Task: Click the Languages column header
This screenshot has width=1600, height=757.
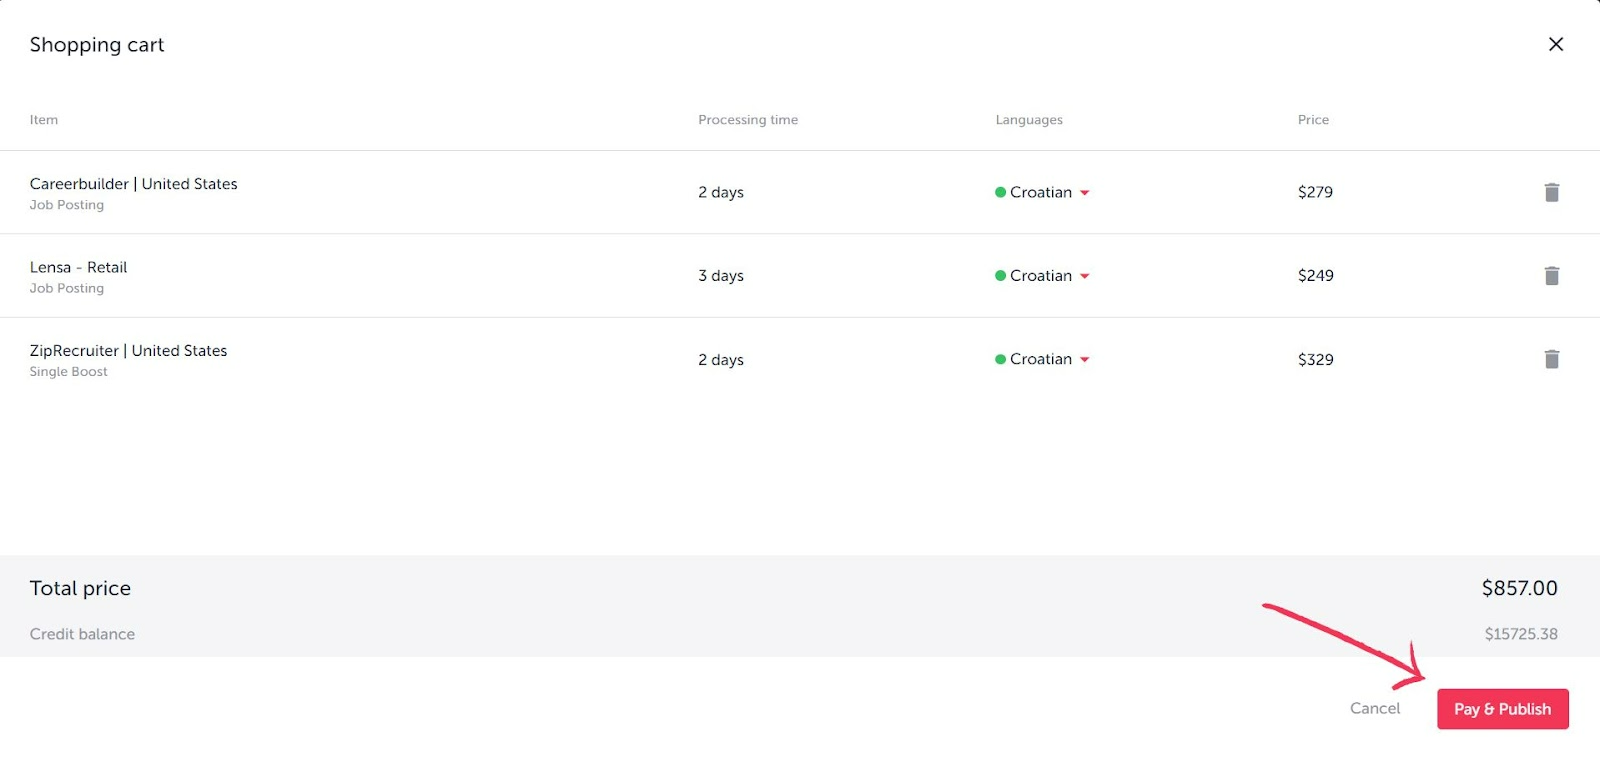Action: (x=1028, y=120)
